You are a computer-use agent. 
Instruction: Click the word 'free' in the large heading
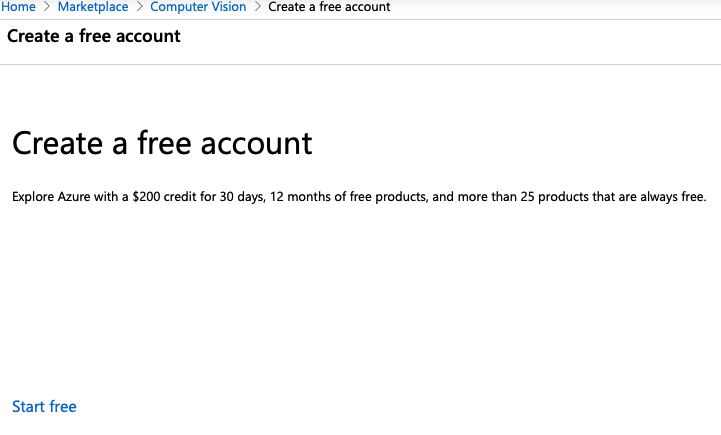click(x=162, y=143)
